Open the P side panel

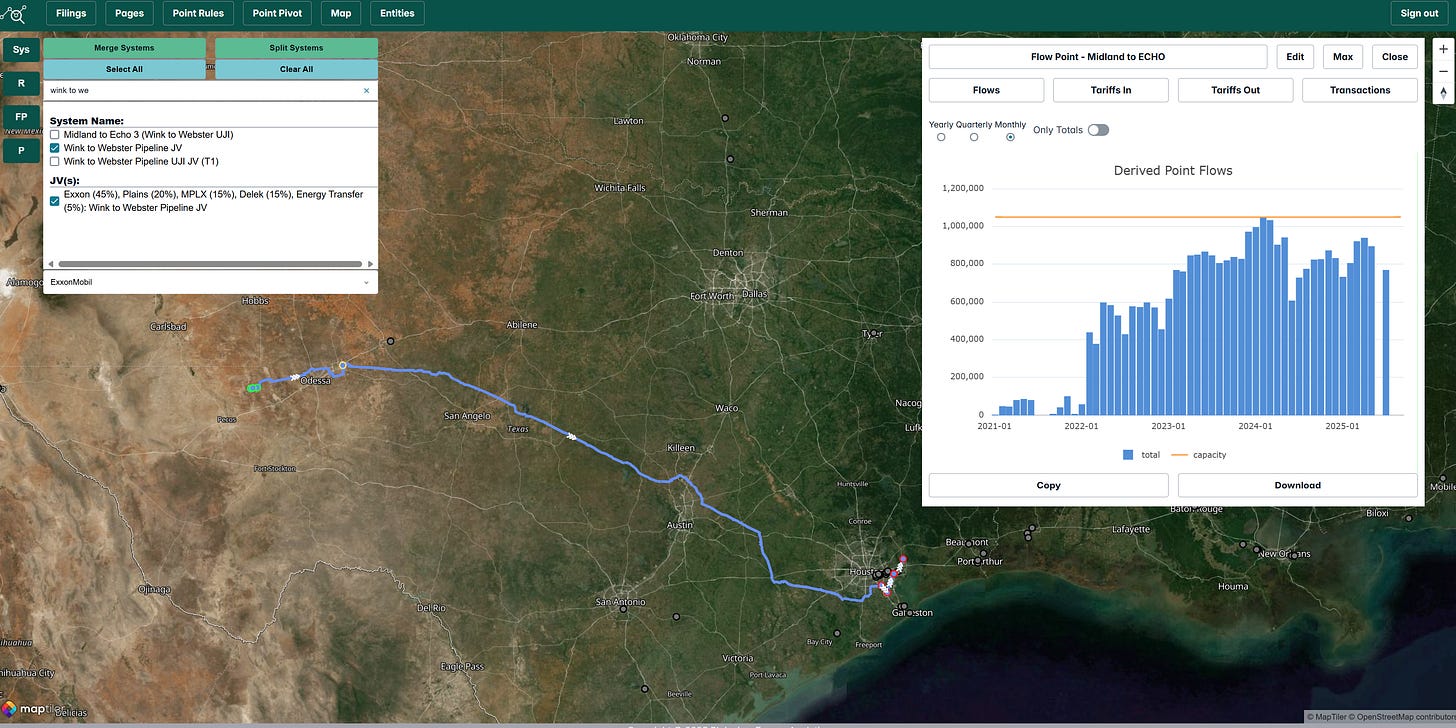[x=21, y=151]
